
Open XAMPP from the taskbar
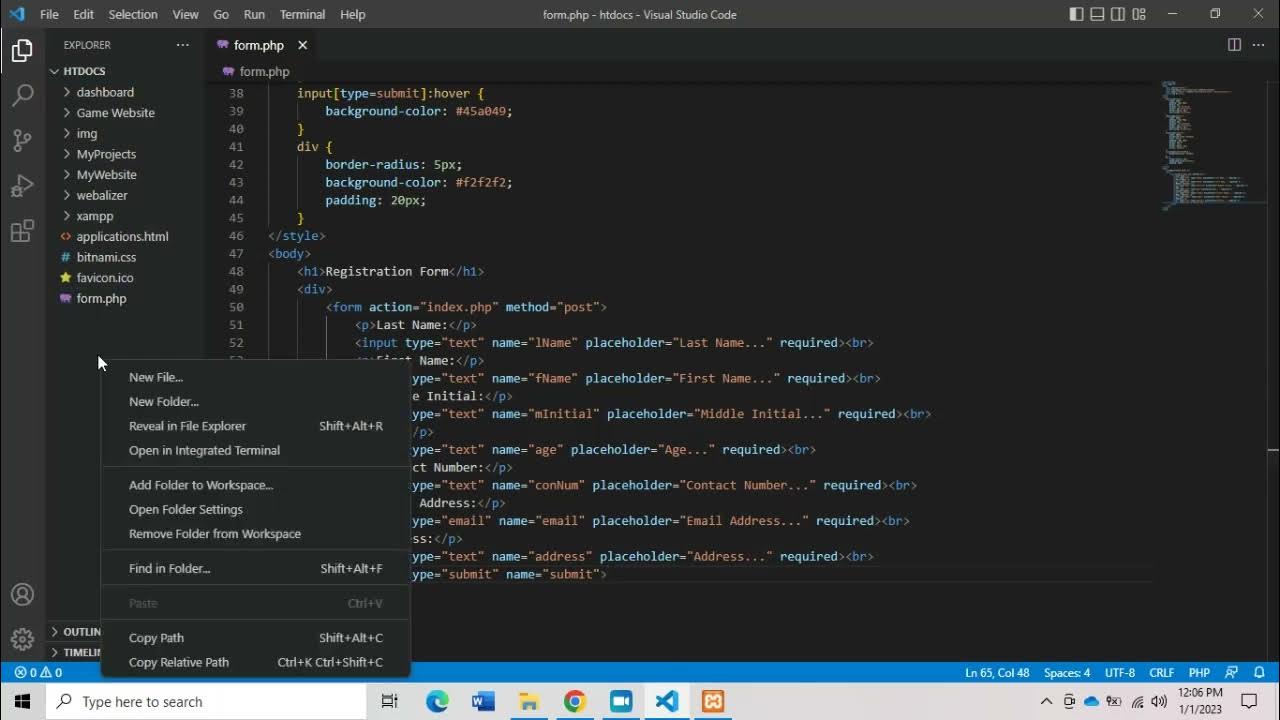point(713,701)
